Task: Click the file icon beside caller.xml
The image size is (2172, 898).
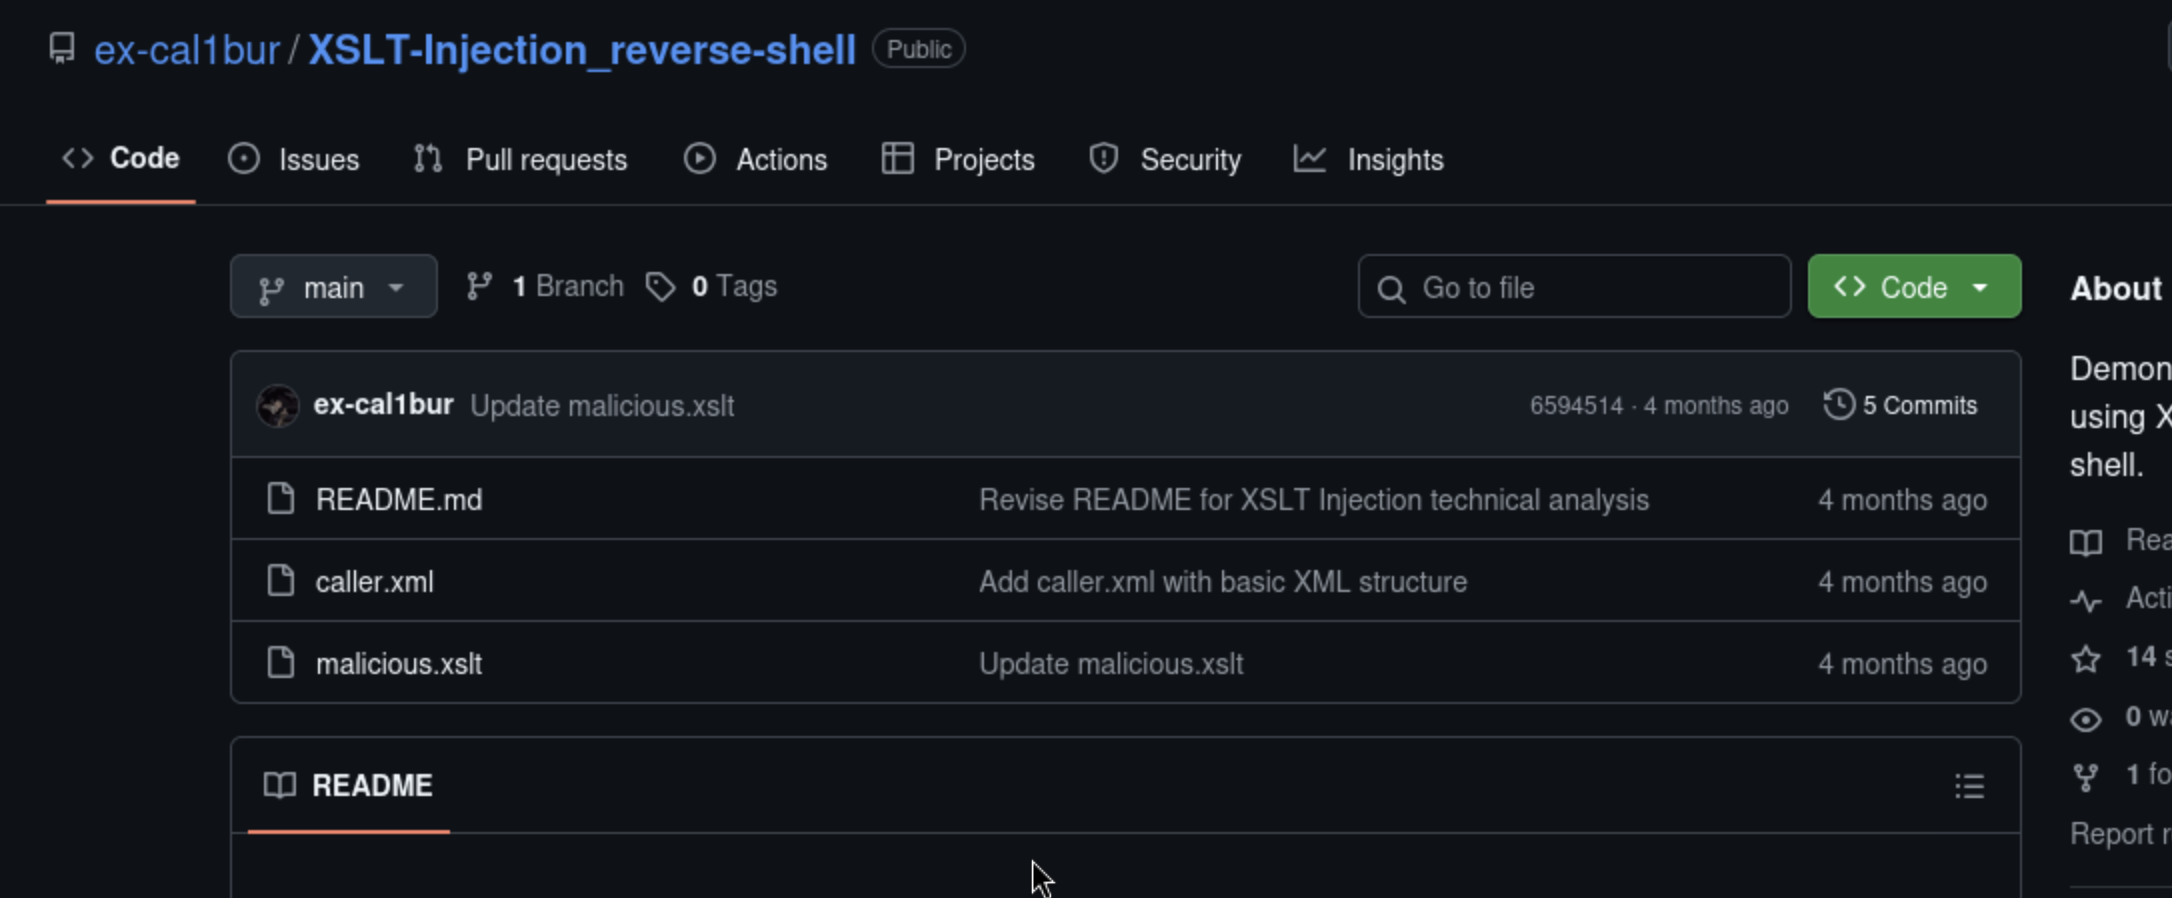Action: pos(281,580)
